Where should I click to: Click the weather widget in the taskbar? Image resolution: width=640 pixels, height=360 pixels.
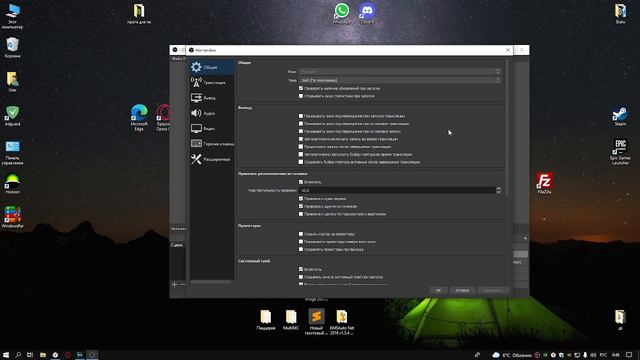512,355
